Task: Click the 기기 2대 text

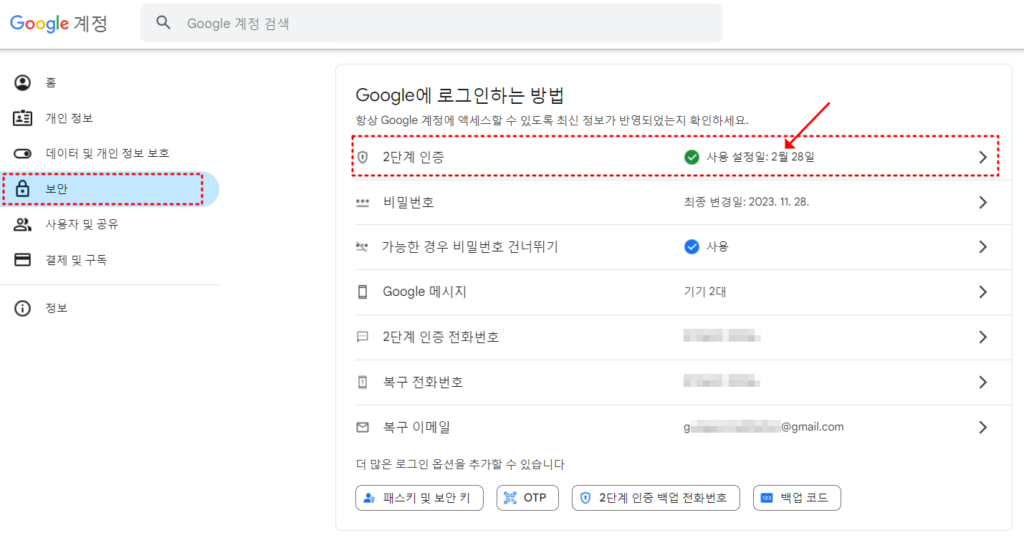Action: (x=705, y=291)
